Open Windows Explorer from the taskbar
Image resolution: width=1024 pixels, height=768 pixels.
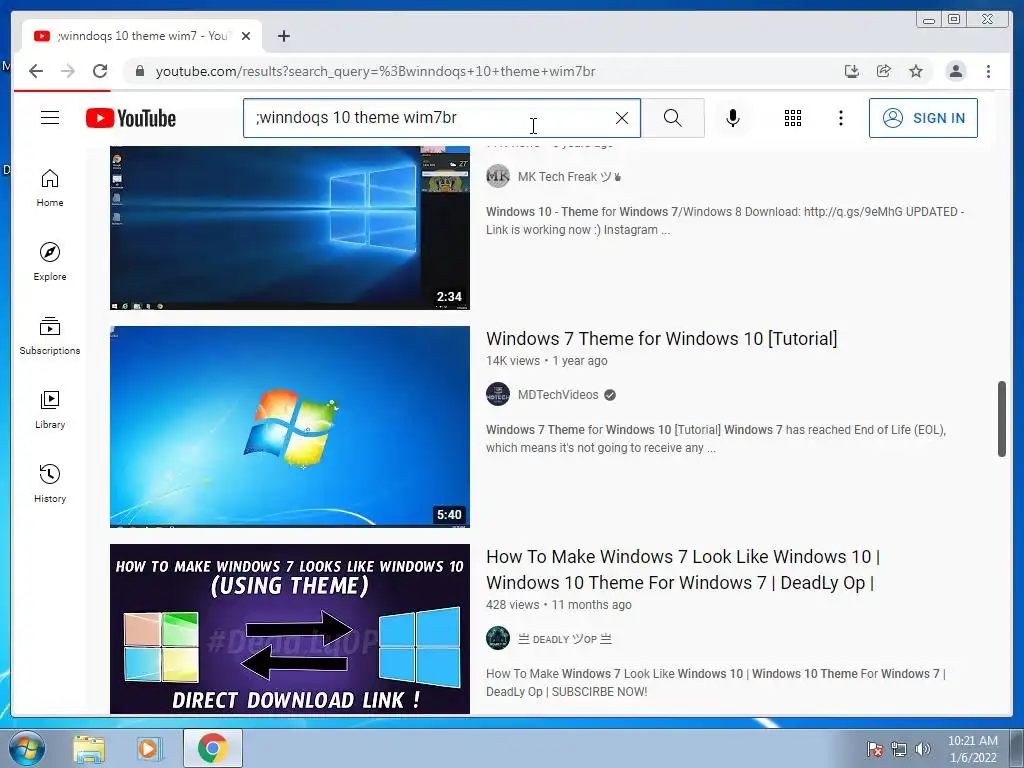[89, 748]
